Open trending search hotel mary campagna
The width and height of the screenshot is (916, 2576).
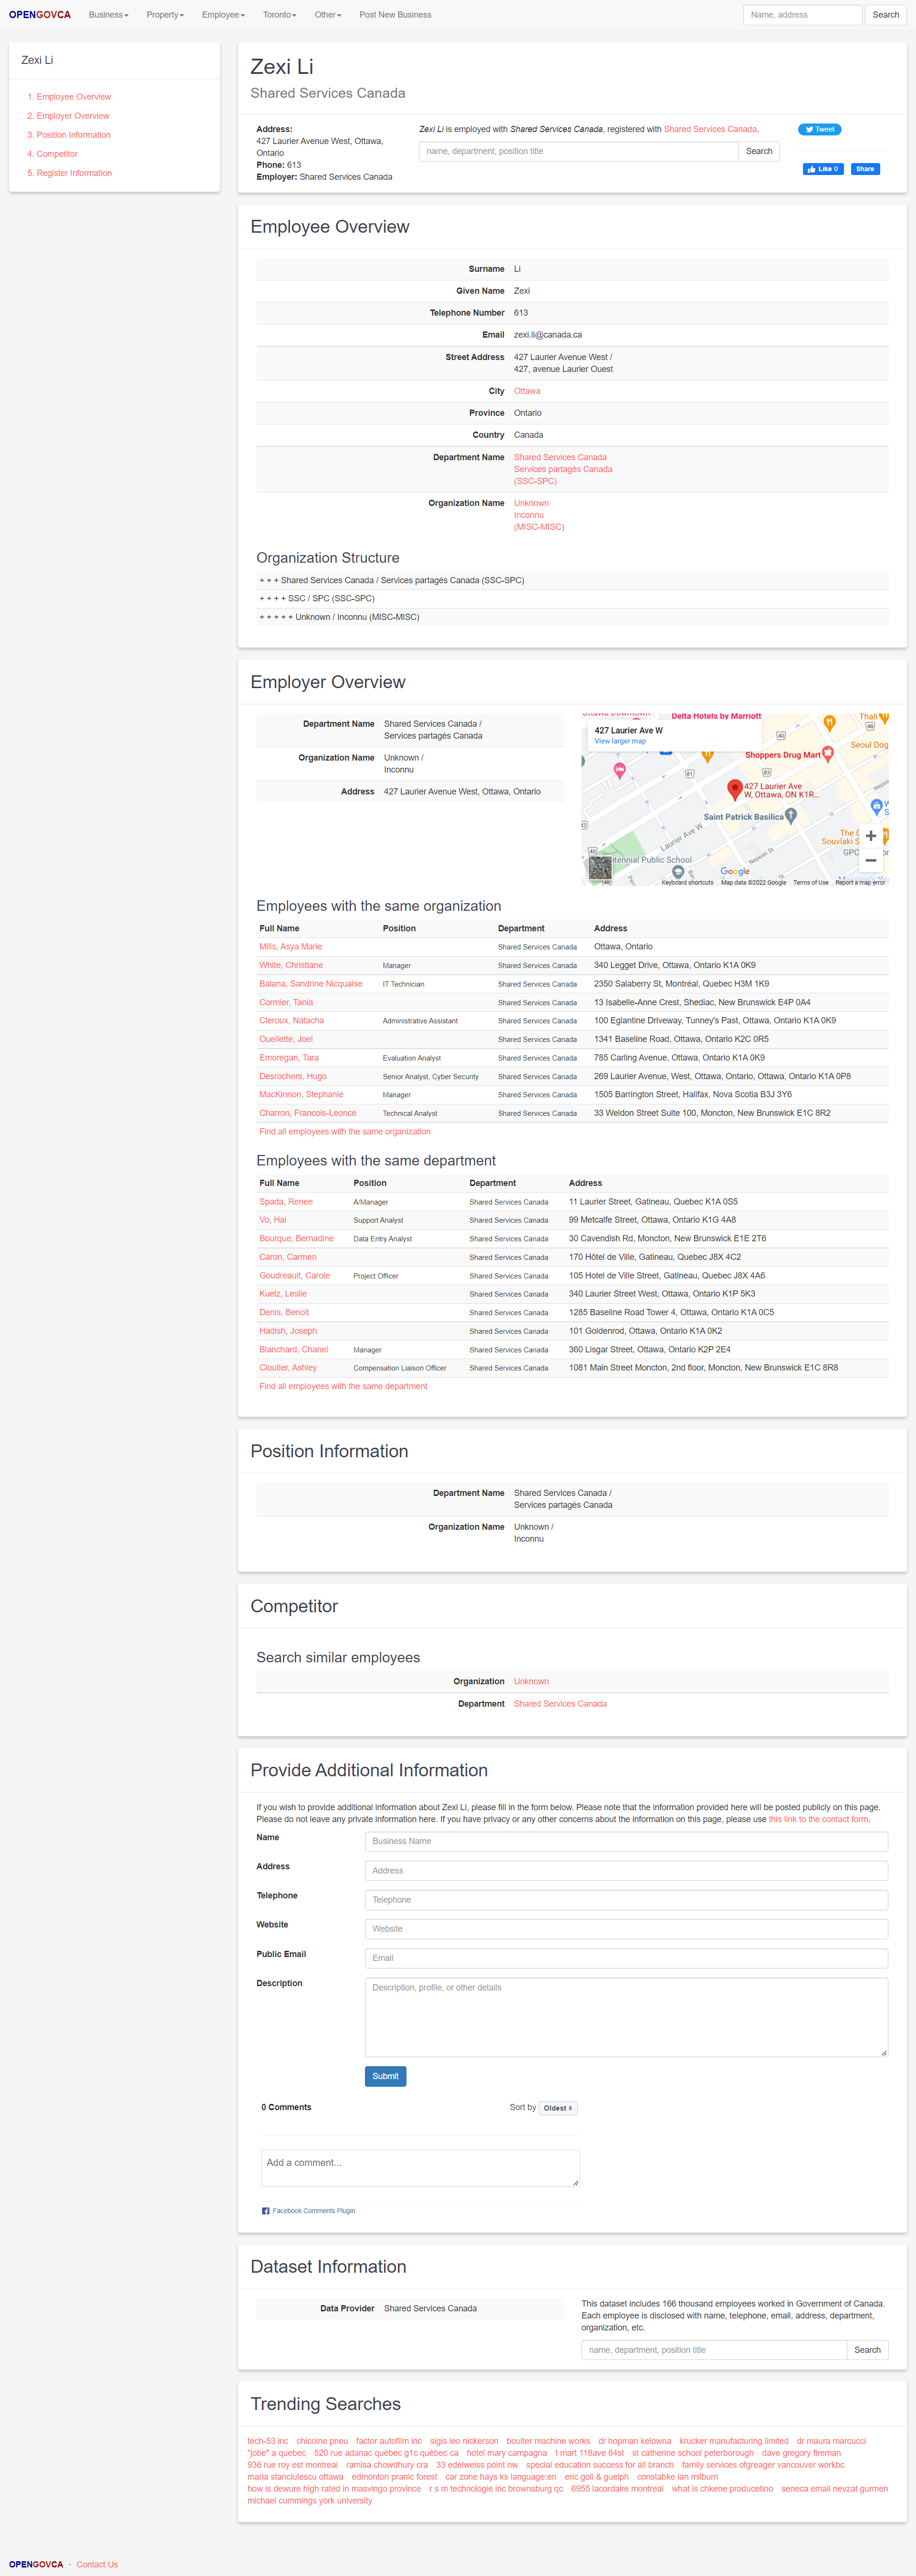(507, 2453)
